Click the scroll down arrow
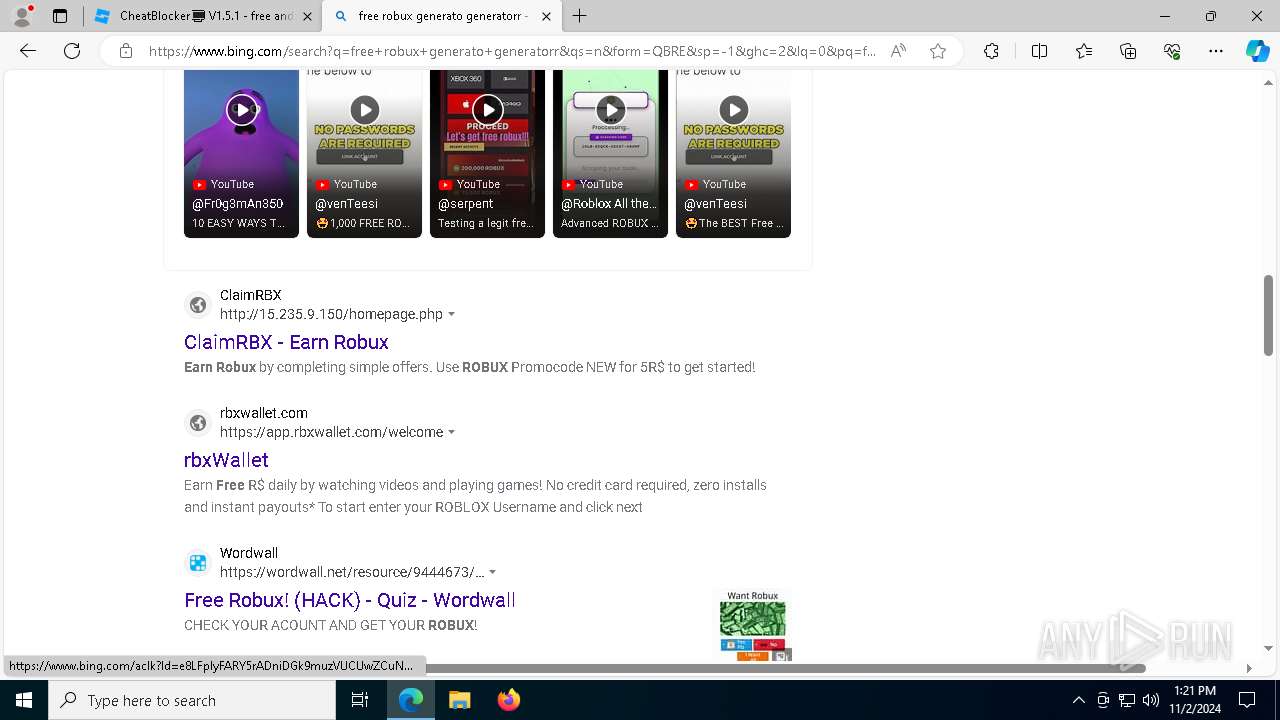Image resolution: width=1280 pixels, height=720 pixels. pos(1268,648)
